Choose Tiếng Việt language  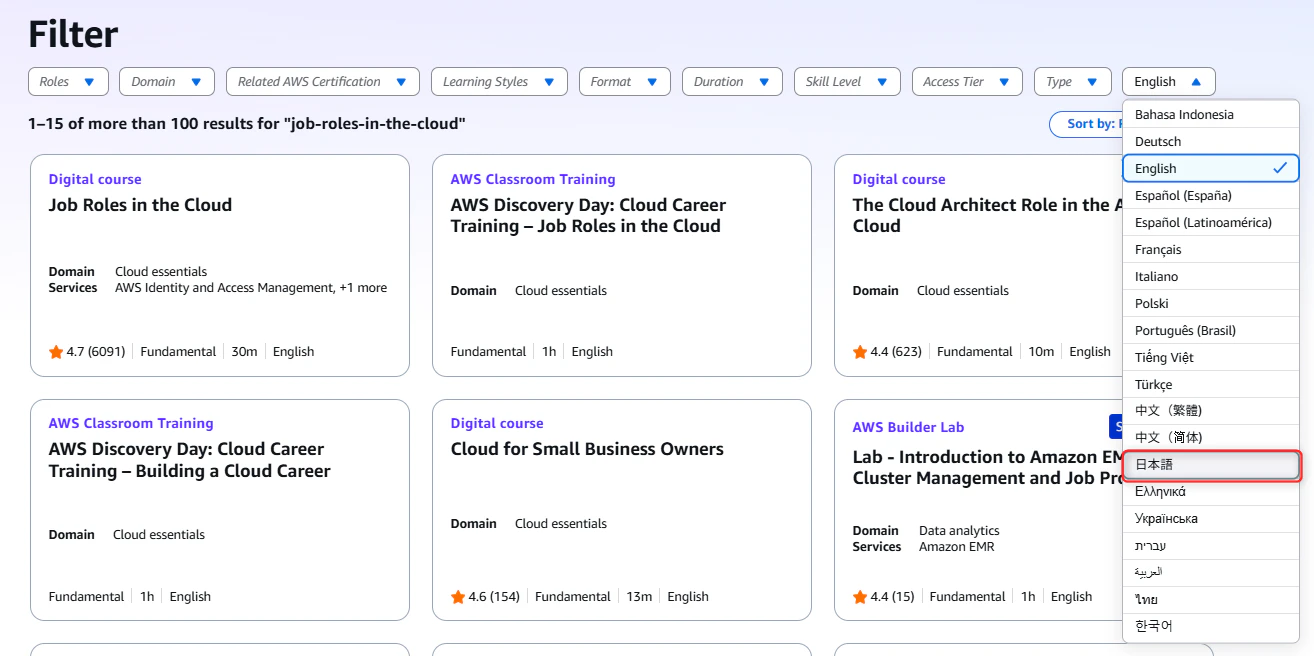click(x=1211, y=357)
